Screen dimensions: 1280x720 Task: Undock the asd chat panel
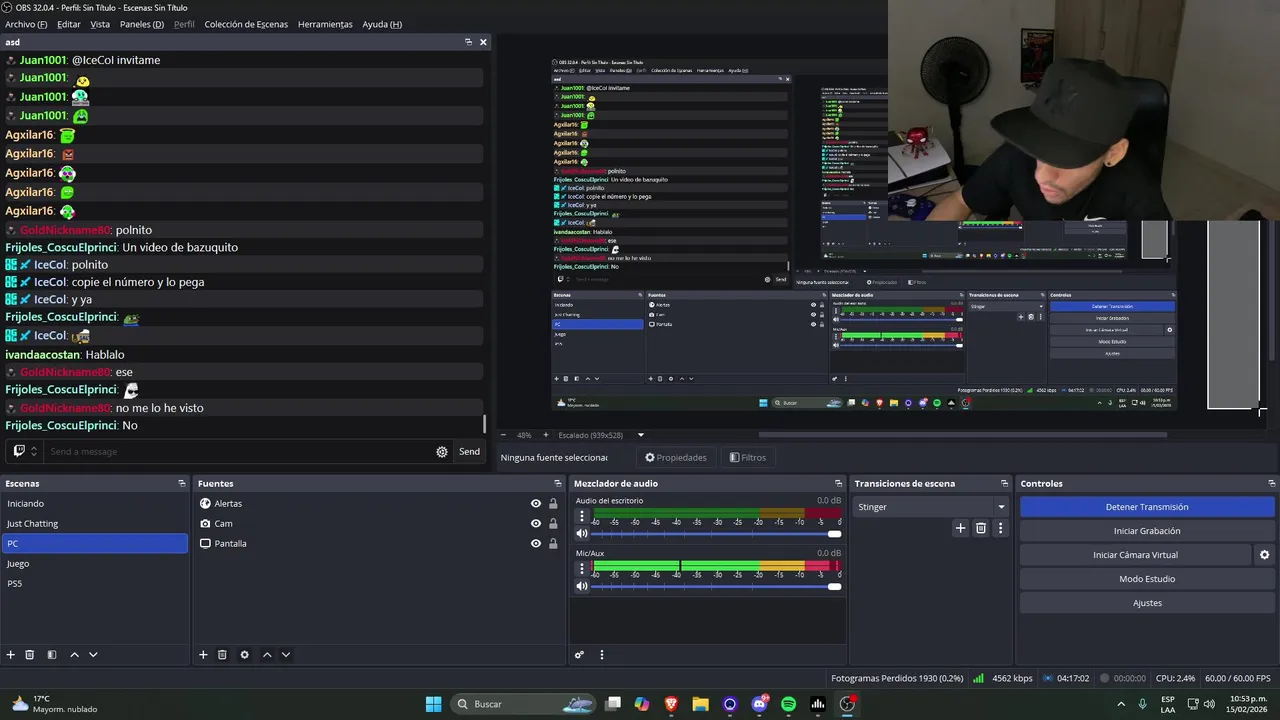tap(468, 42)
